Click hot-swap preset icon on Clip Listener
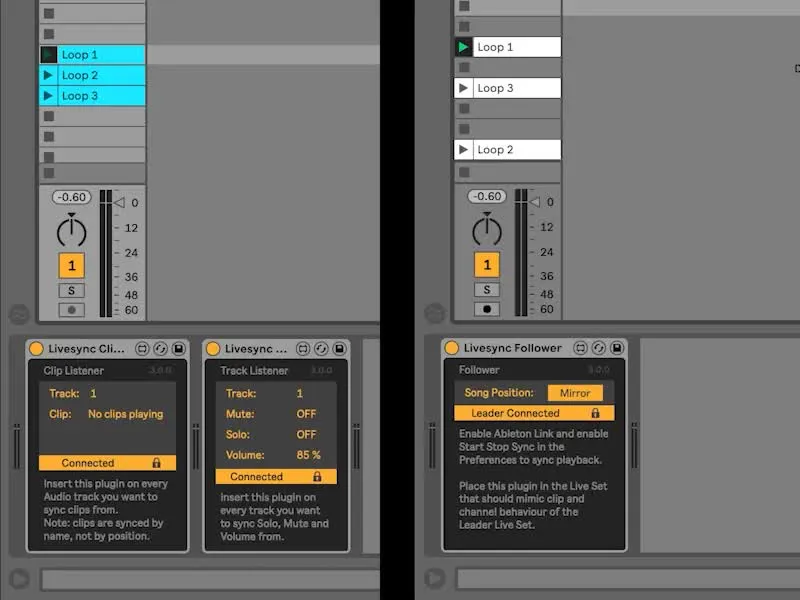This screenshot has height=600, width=800. 159,349
